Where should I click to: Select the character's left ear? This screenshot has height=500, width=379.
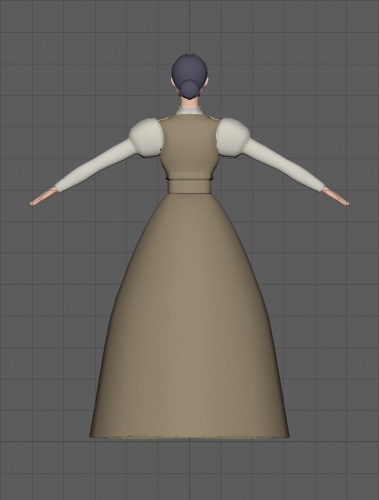click(x=173, y=83)
